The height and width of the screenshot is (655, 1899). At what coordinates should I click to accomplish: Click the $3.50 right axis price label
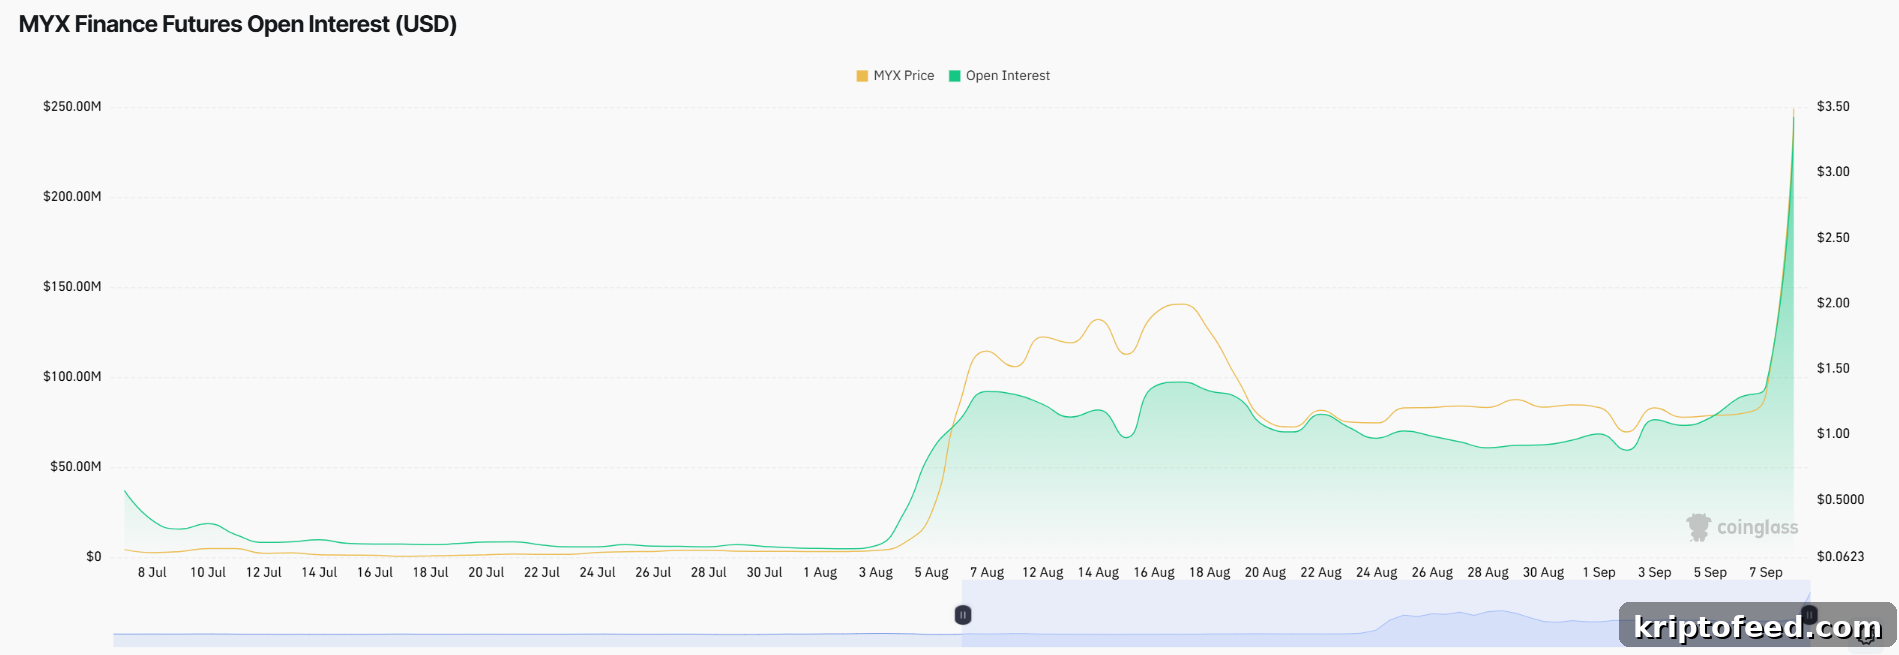tap(1833, 107)
